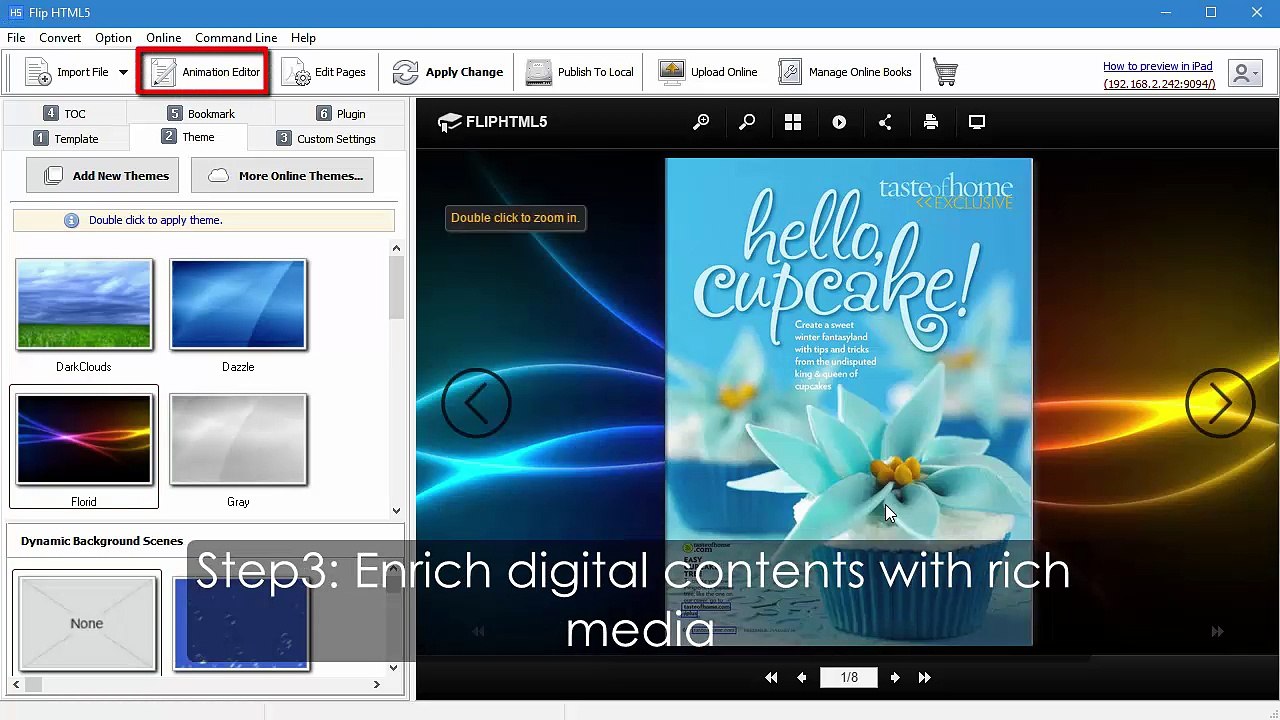Screen dimensions: 1280x720
Task: Open the Option menu
Action: (113, 37)
